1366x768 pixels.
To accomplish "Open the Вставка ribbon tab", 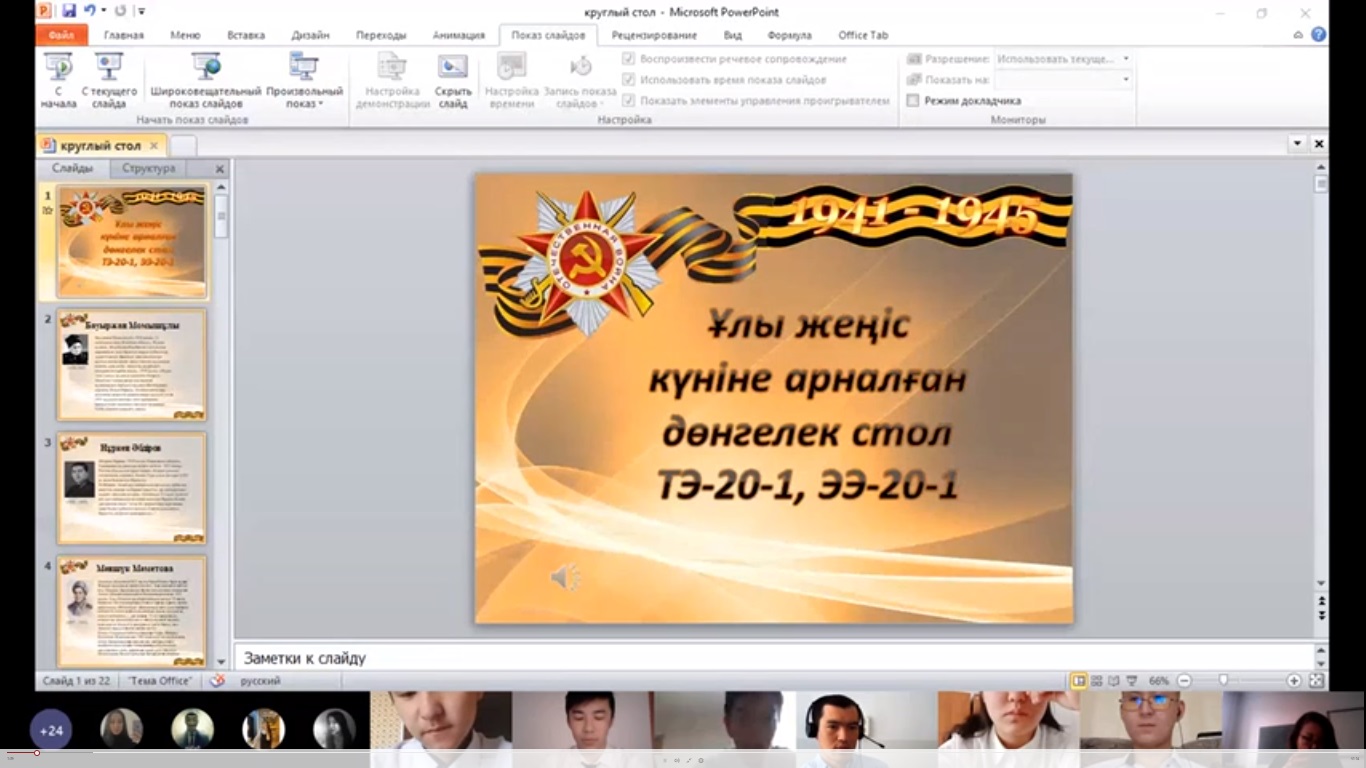I will pos(246,35).
